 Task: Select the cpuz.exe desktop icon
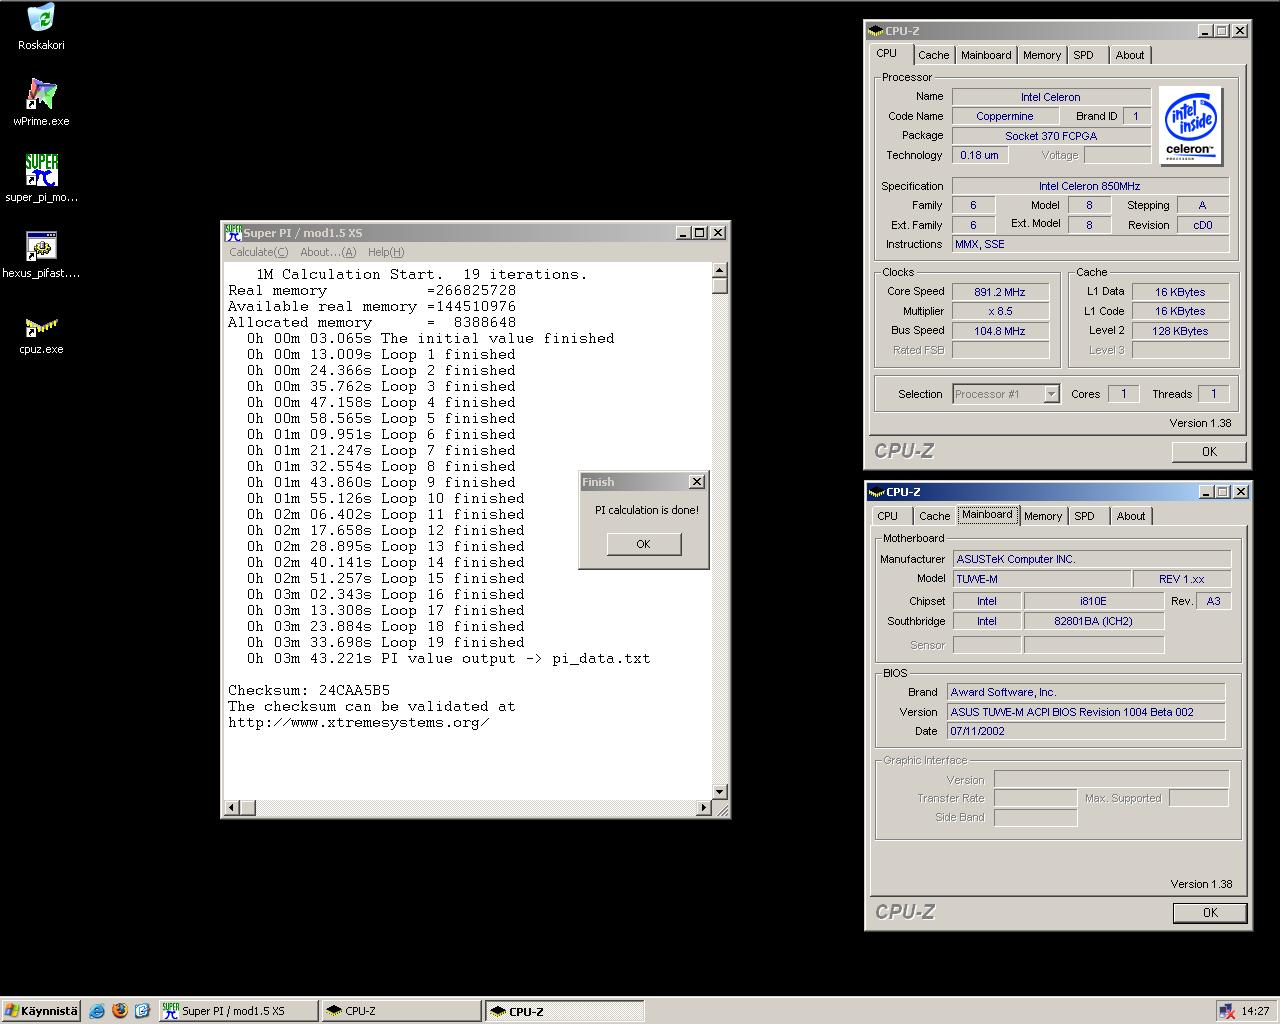(41, 331)
